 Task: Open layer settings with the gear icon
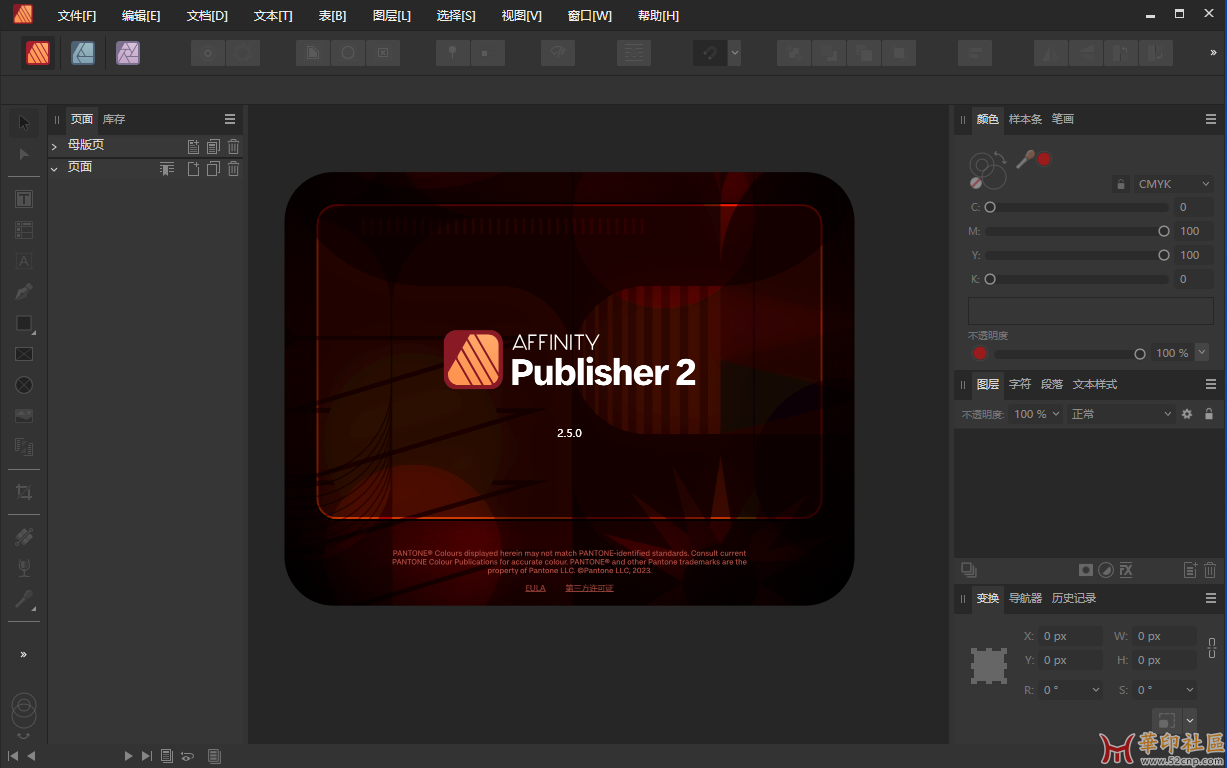pyautogui.click(x=1187, y=414)
